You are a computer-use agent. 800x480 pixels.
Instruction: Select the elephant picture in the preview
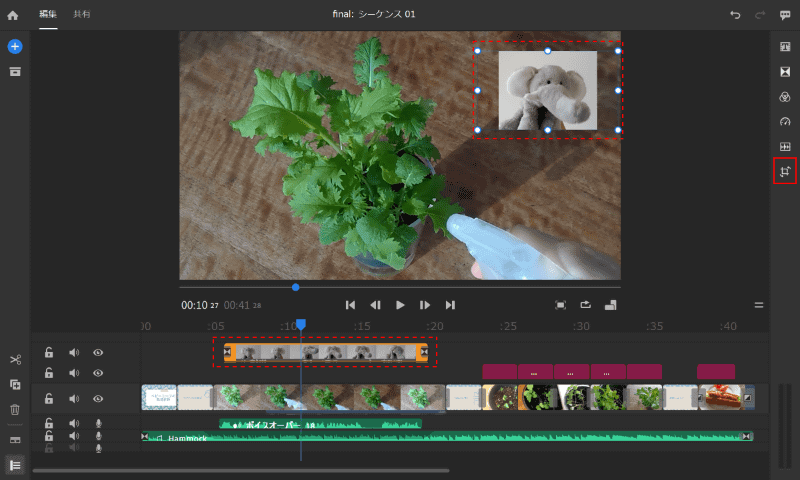pyautogui.click(x=547, y=90)
